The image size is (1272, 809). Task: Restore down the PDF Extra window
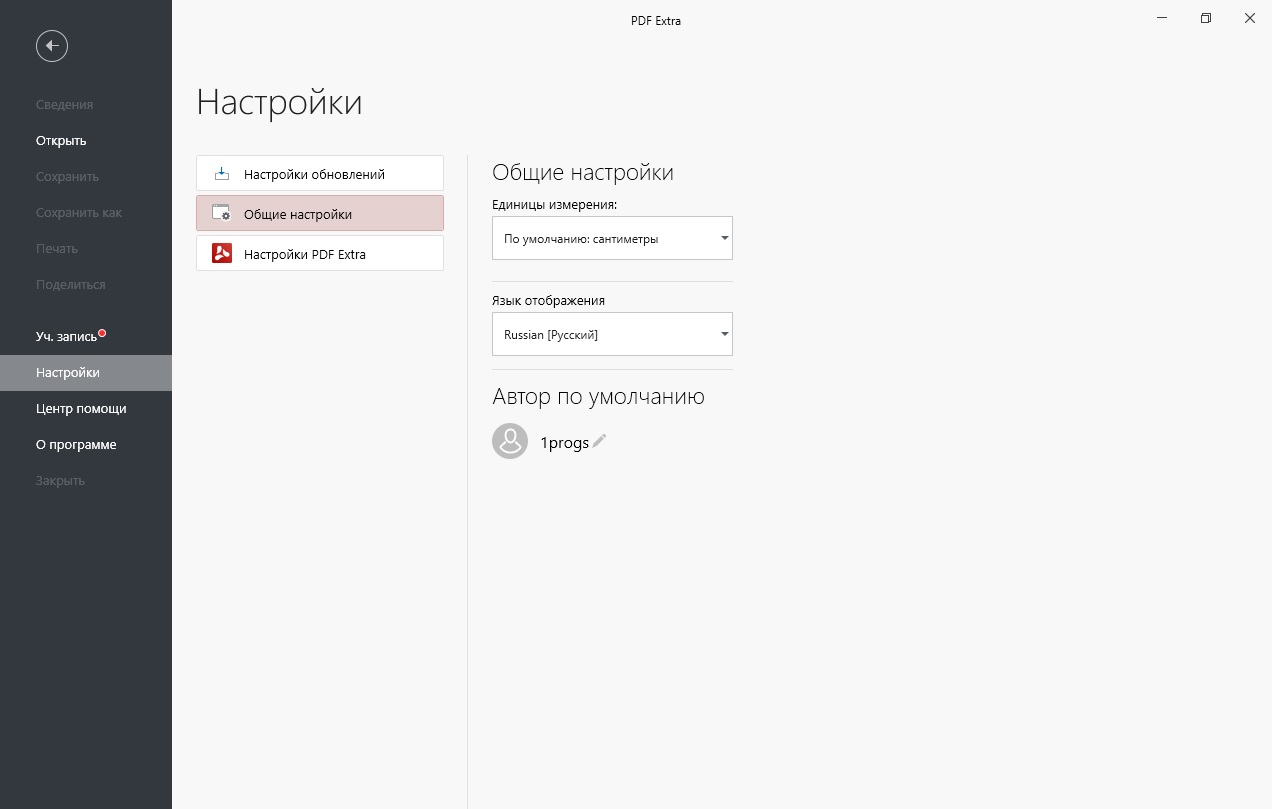pos(1206,18)
